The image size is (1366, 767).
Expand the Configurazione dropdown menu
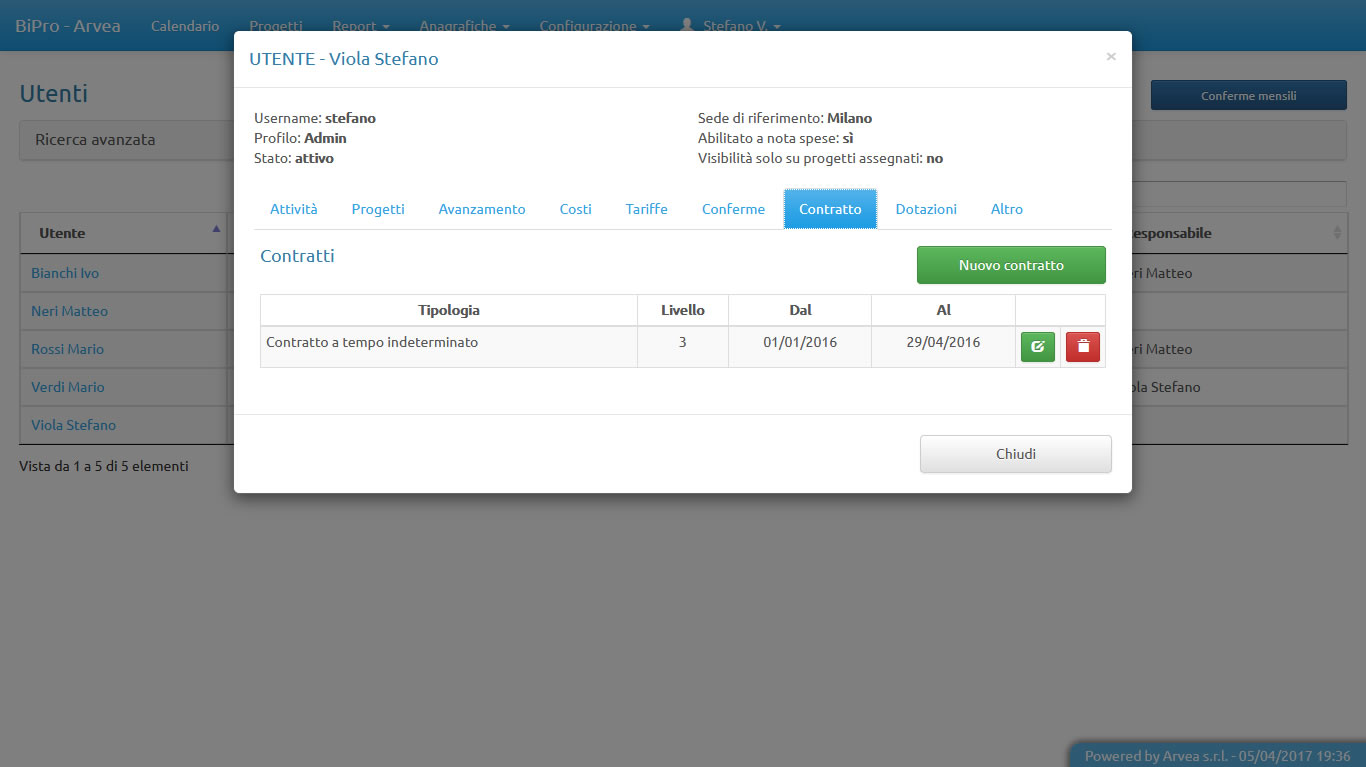594,26
